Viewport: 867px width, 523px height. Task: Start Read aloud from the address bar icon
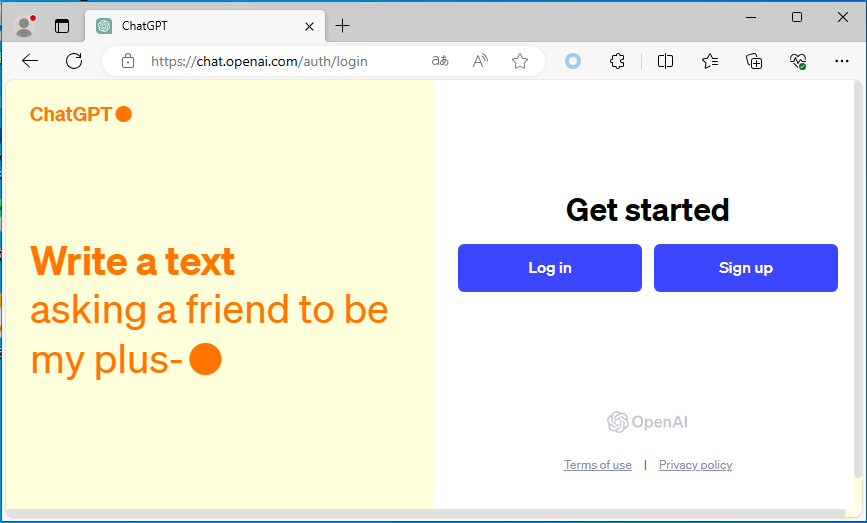[x=480, y=61]
